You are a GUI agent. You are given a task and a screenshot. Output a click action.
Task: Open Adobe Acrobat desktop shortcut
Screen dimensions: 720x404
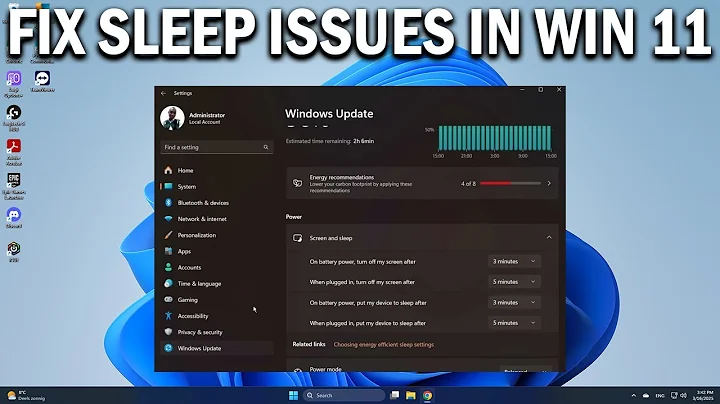pyautogui.click(x=13, y=152)
